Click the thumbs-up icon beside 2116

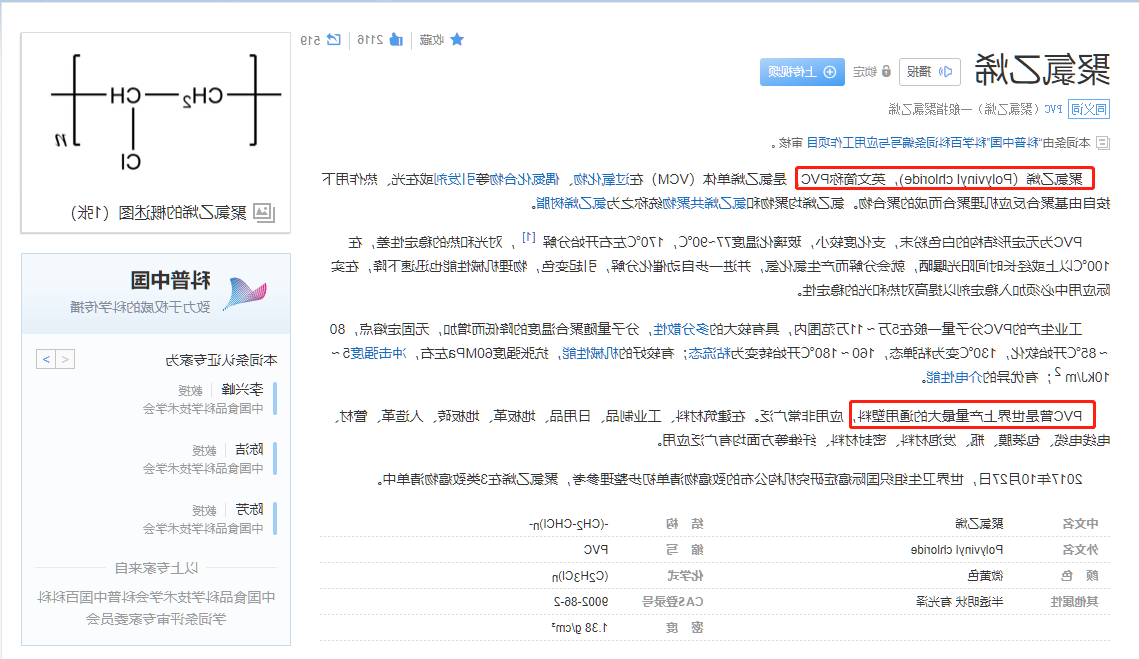point(396,39)
